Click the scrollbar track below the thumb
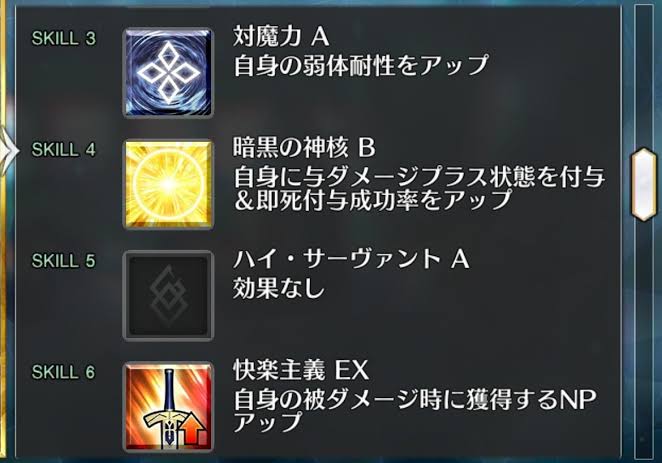This screenshot has height=463, width=662. [644, 340]
